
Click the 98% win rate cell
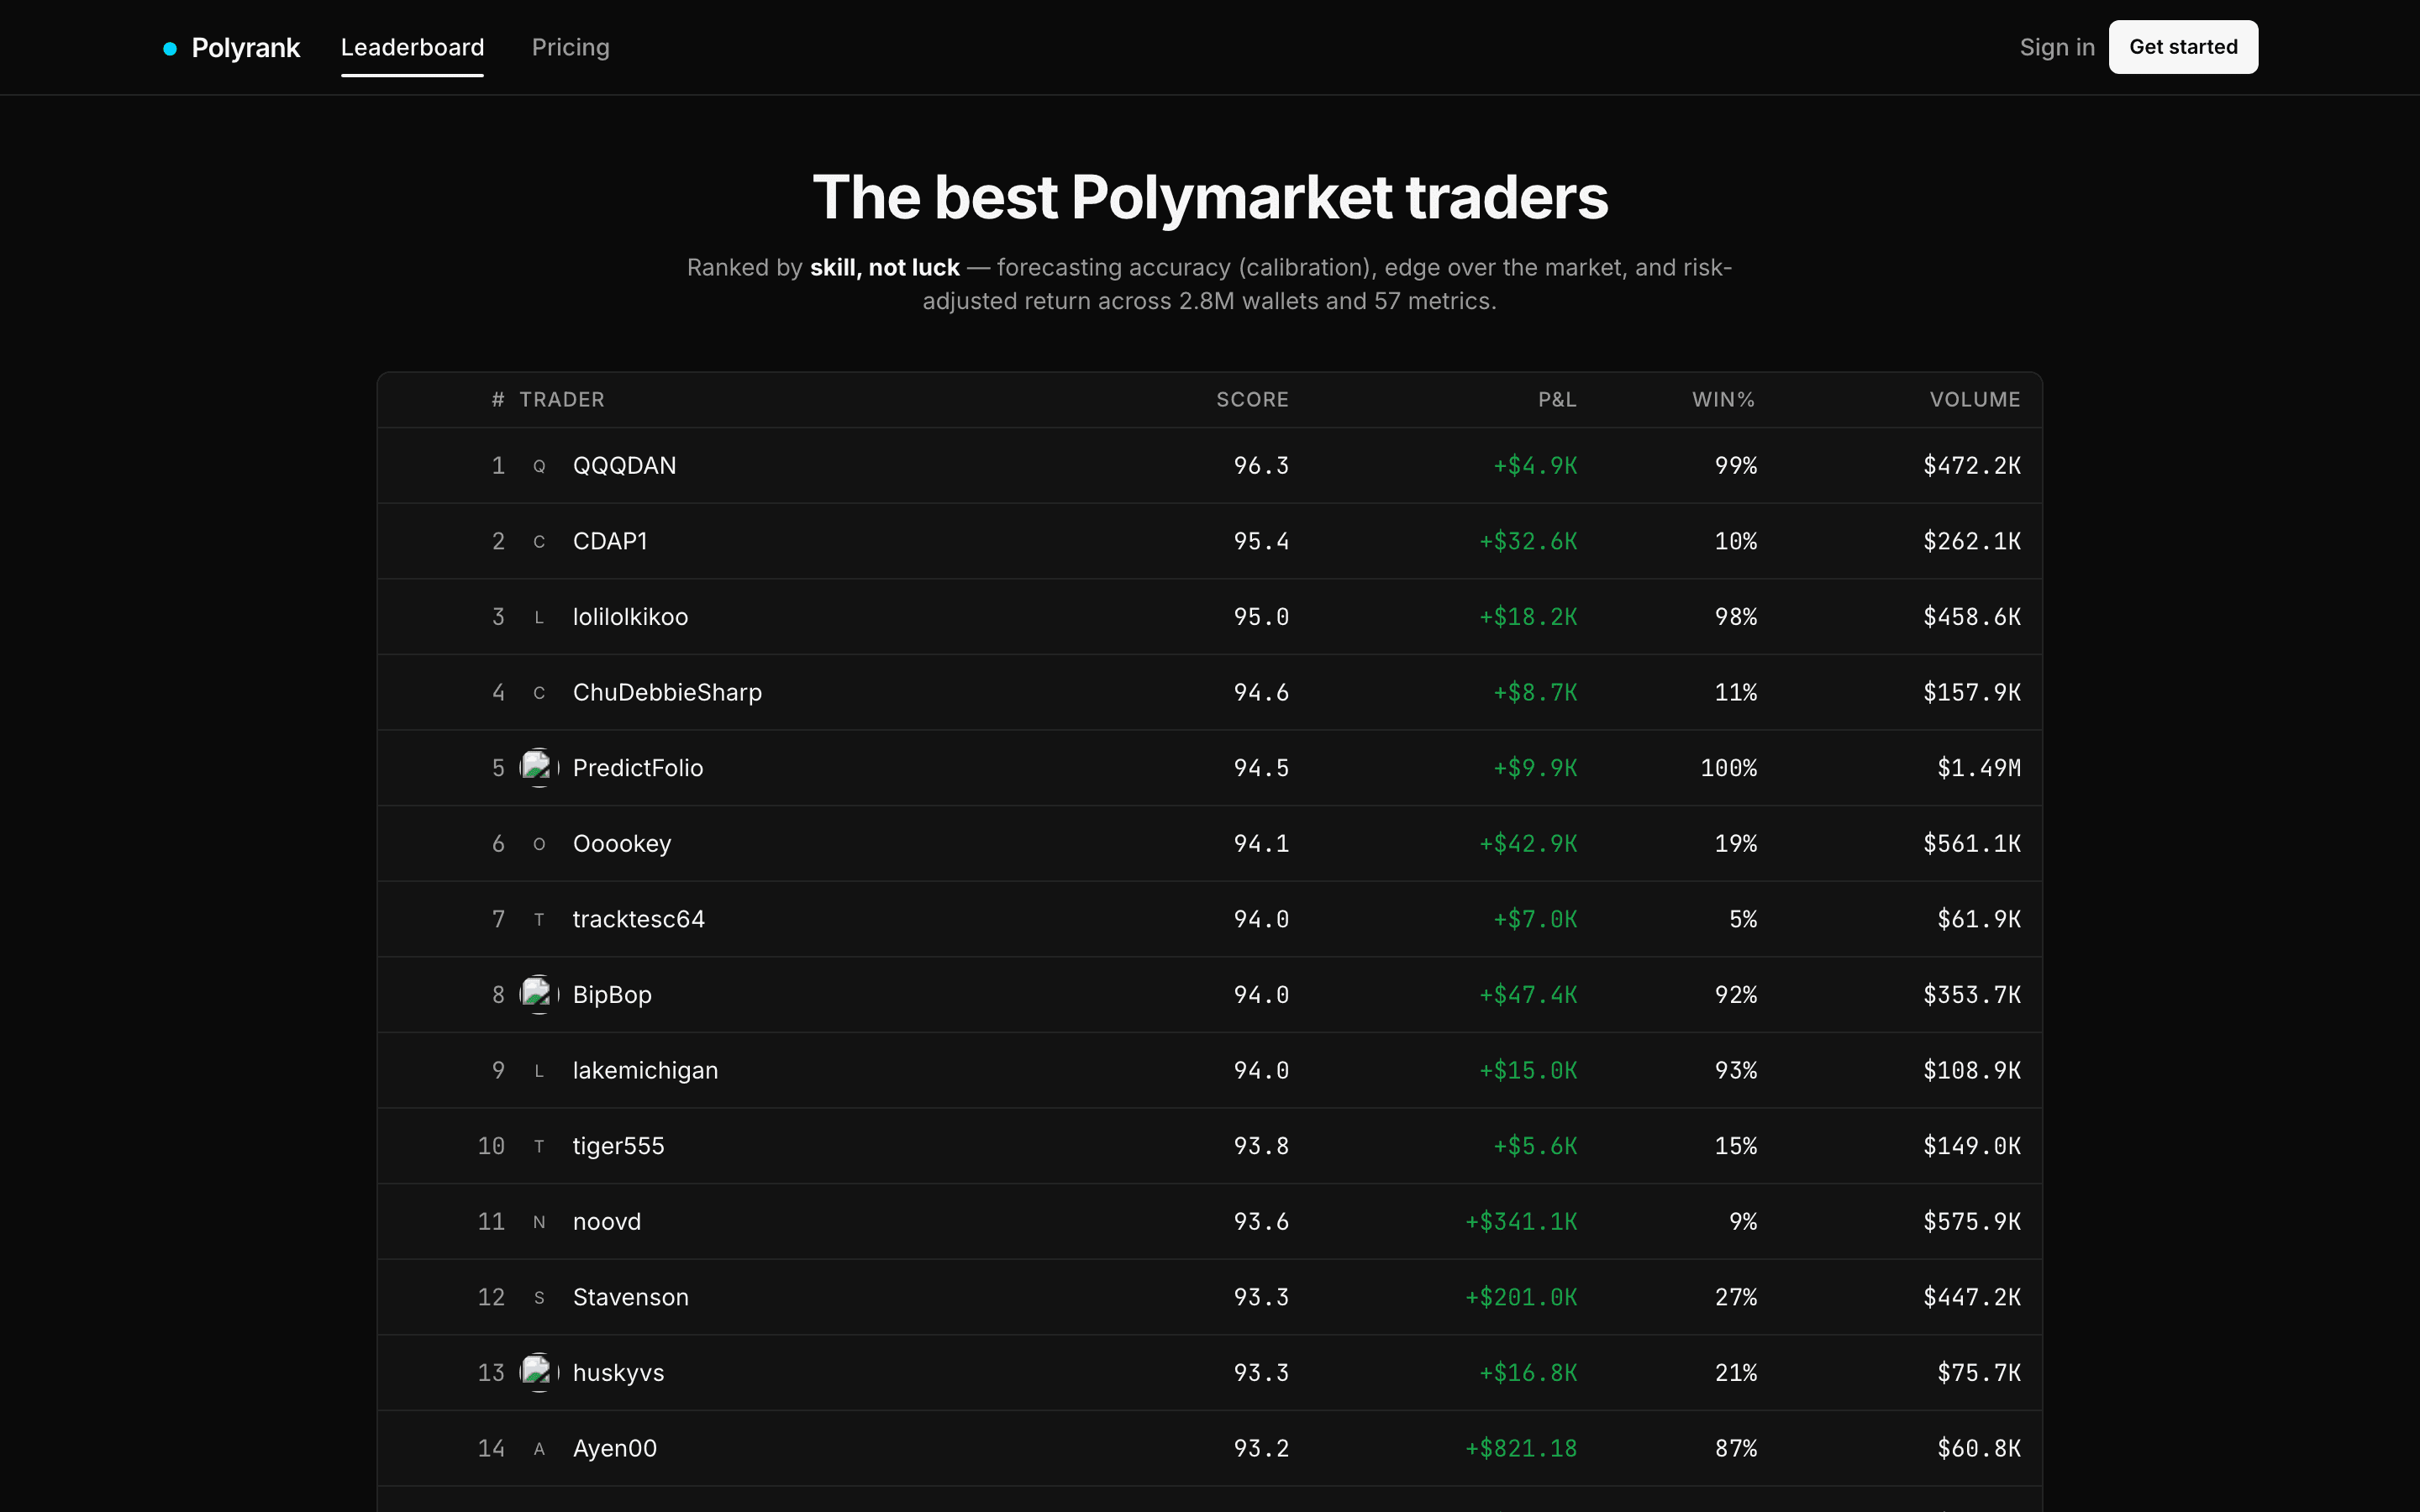click(1736, 617)
